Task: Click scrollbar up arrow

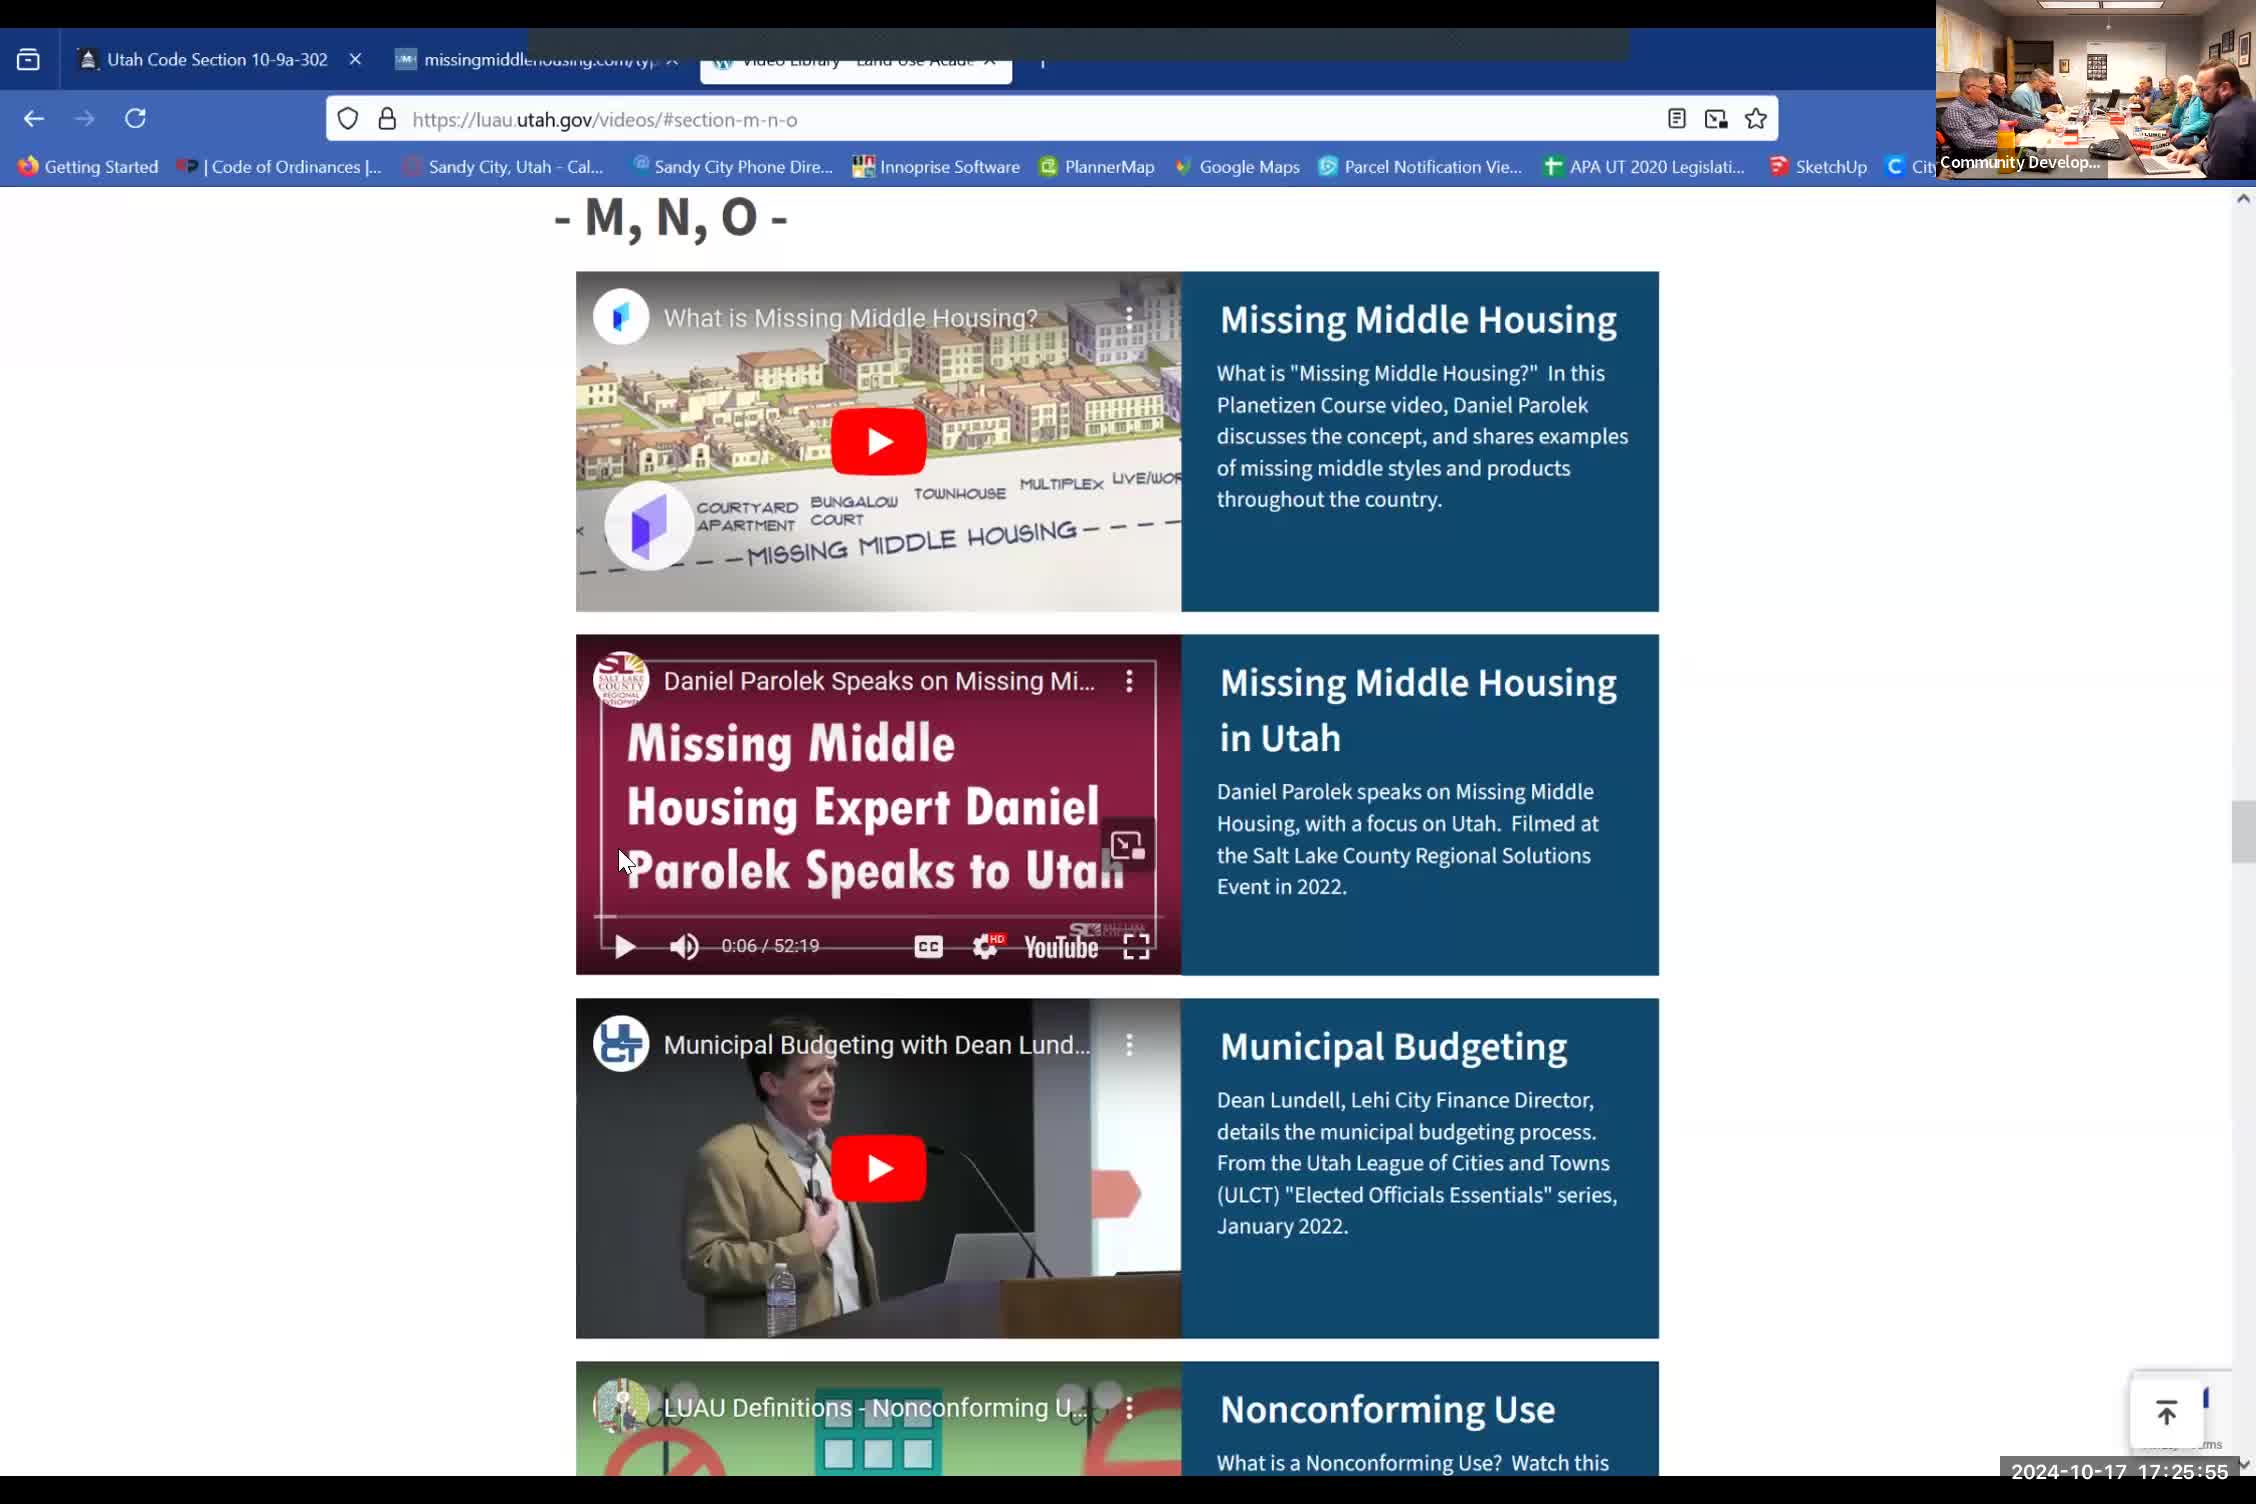Action: [2243, 199]
